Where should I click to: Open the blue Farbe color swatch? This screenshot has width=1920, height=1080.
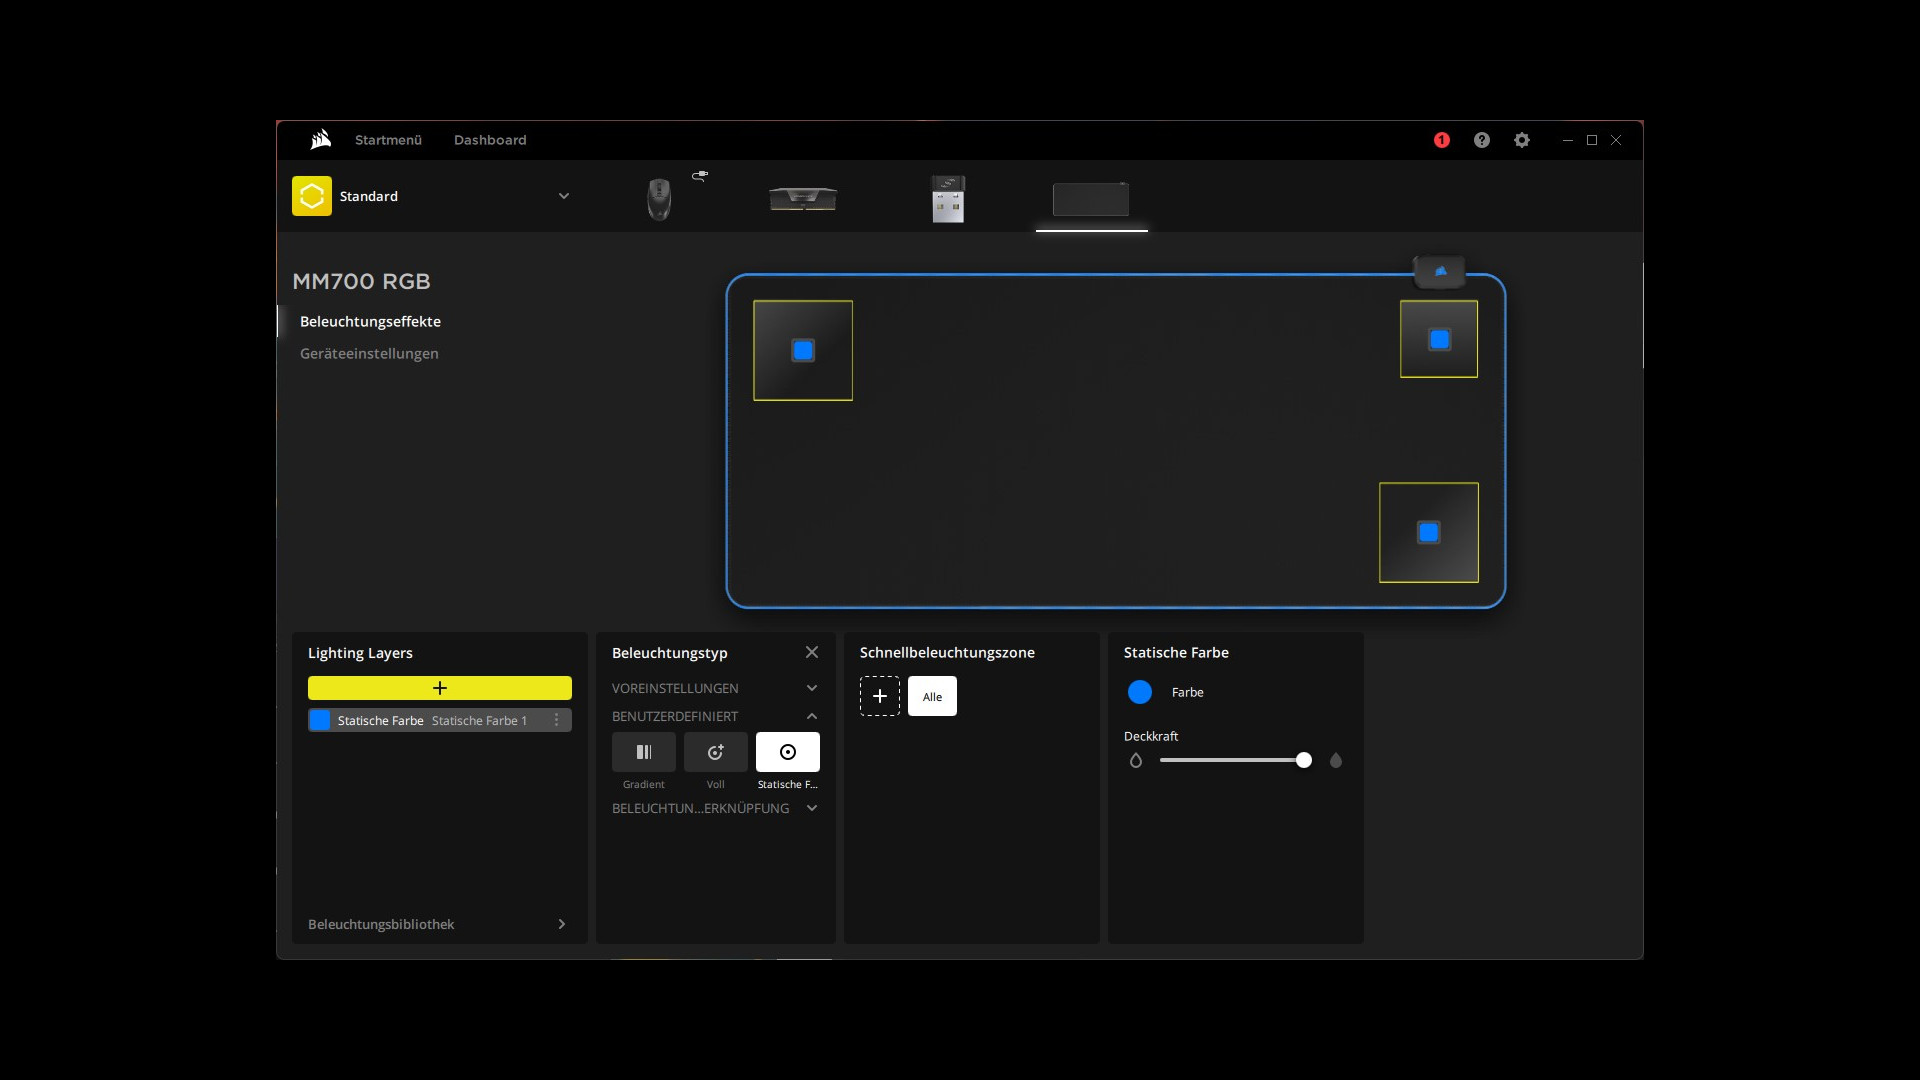point(1139,692)
